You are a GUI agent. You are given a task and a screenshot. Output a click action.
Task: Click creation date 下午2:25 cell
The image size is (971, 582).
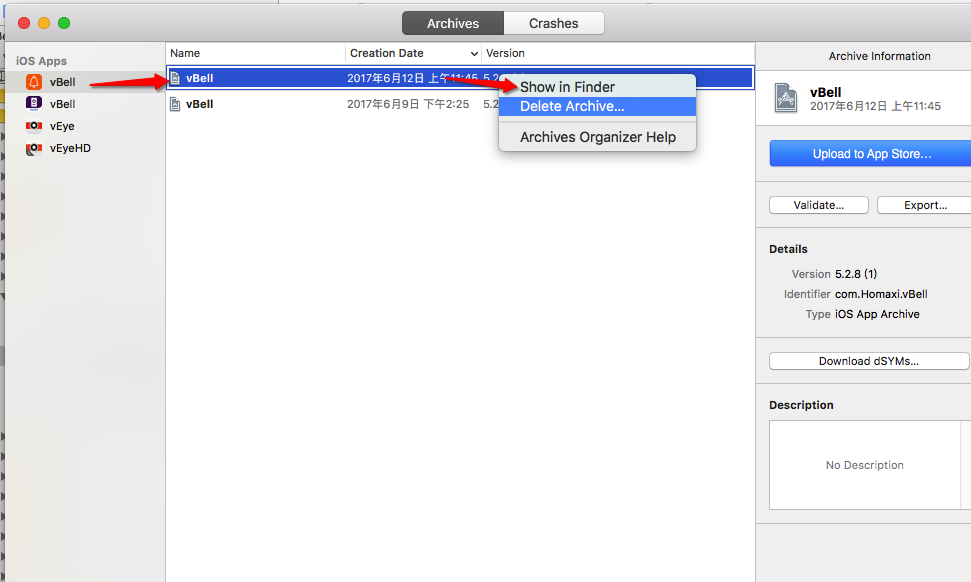(x=408, y=104)
